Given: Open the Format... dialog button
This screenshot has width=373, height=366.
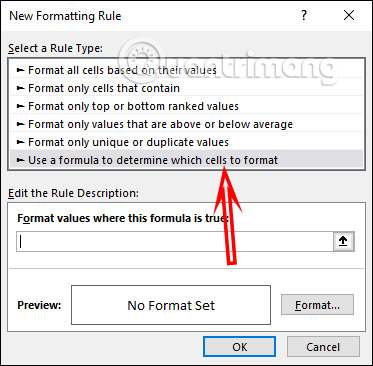Looking at the screenshot, I should tap(317, 304).
